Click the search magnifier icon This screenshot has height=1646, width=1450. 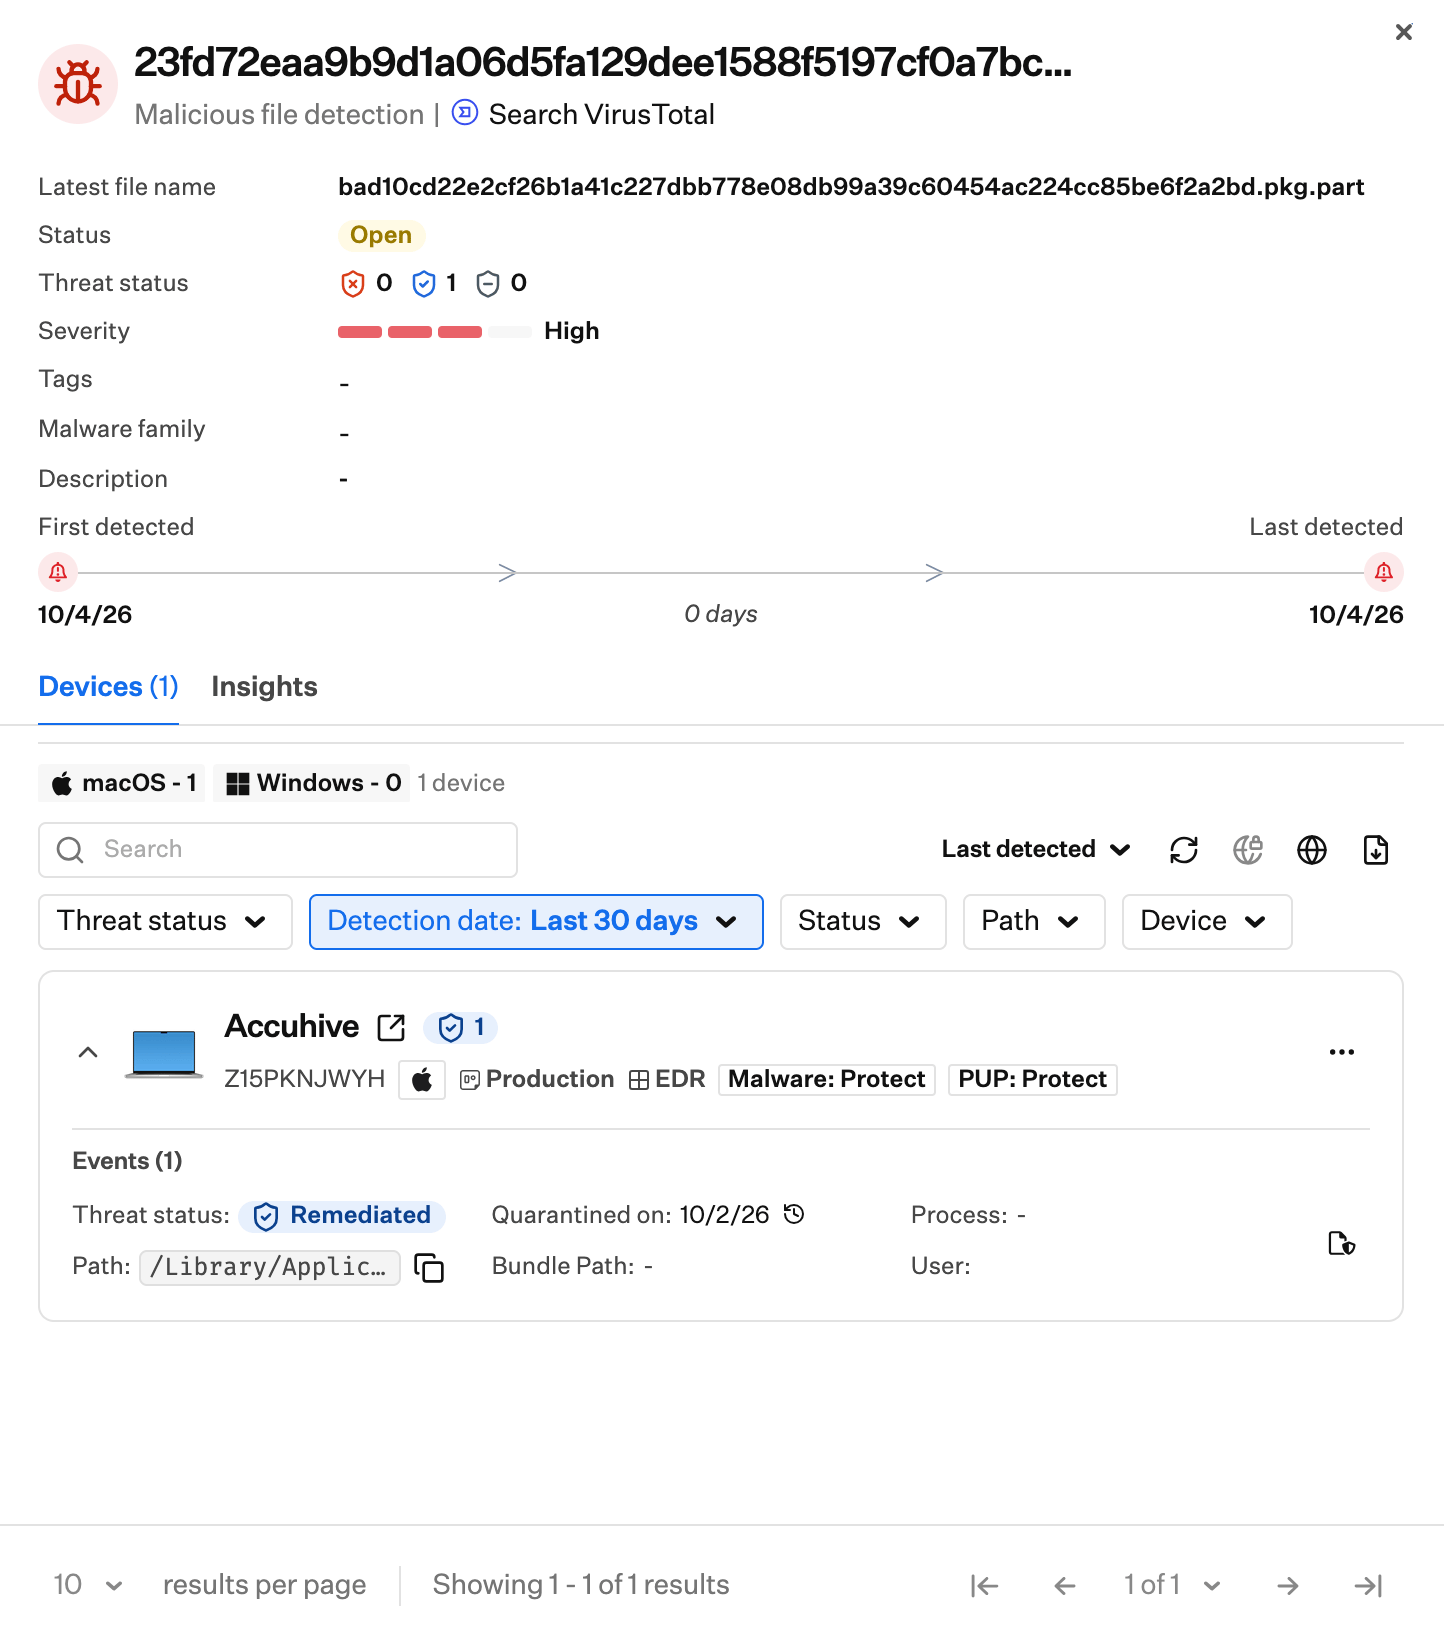pyautogui.click(x=70, y=850)
